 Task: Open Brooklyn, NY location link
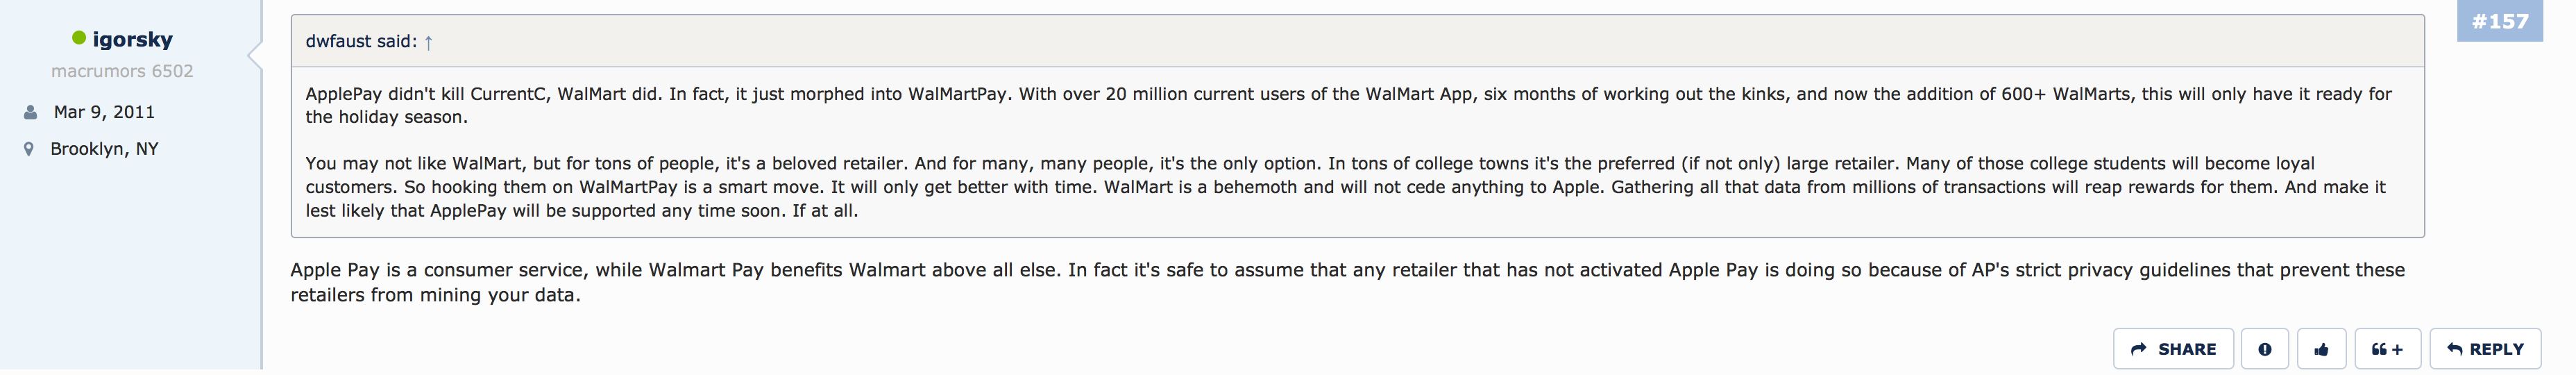[x=104, y=149]
